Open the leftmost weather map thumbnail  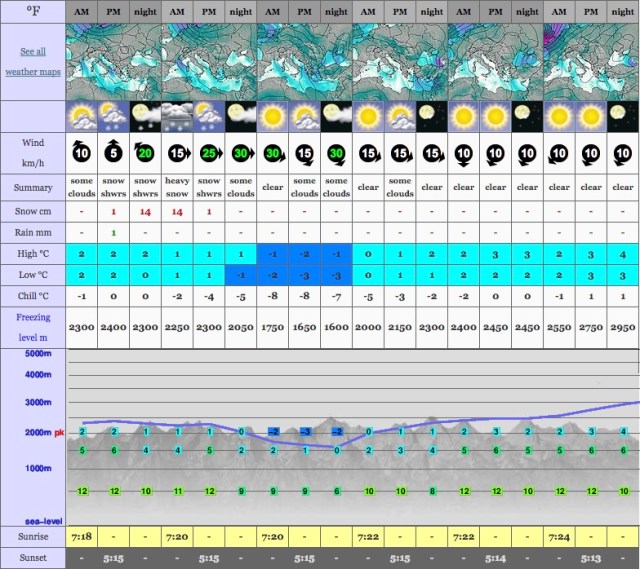(113, 62)
